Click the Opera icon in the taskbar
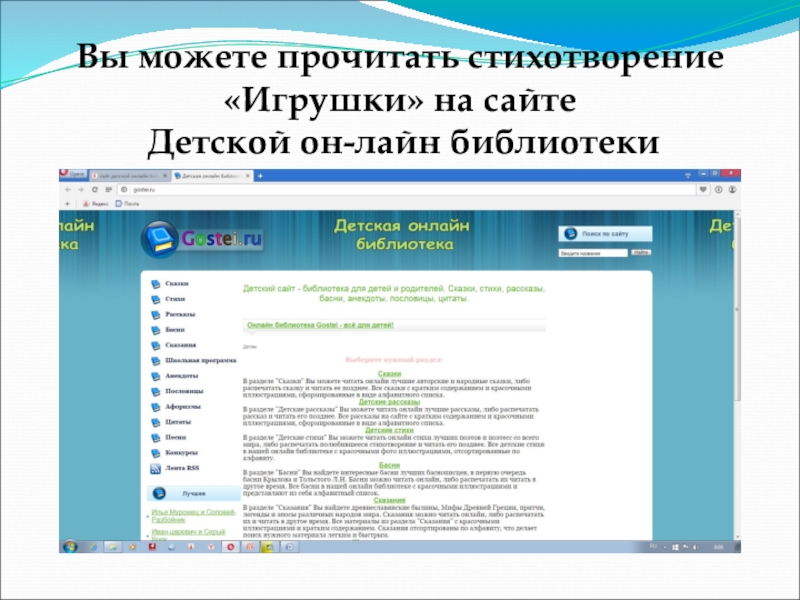 [230, 547]
